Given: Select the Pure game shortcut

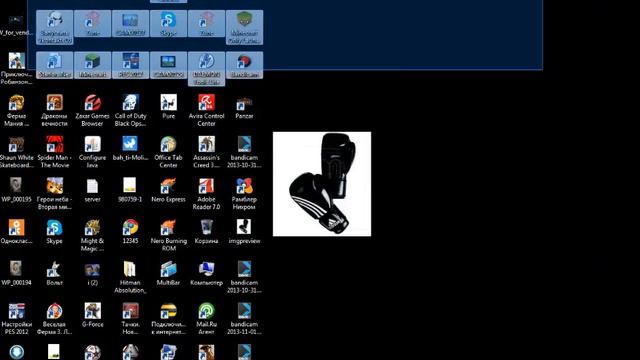Looking at the screenshot, I should 169,107.
